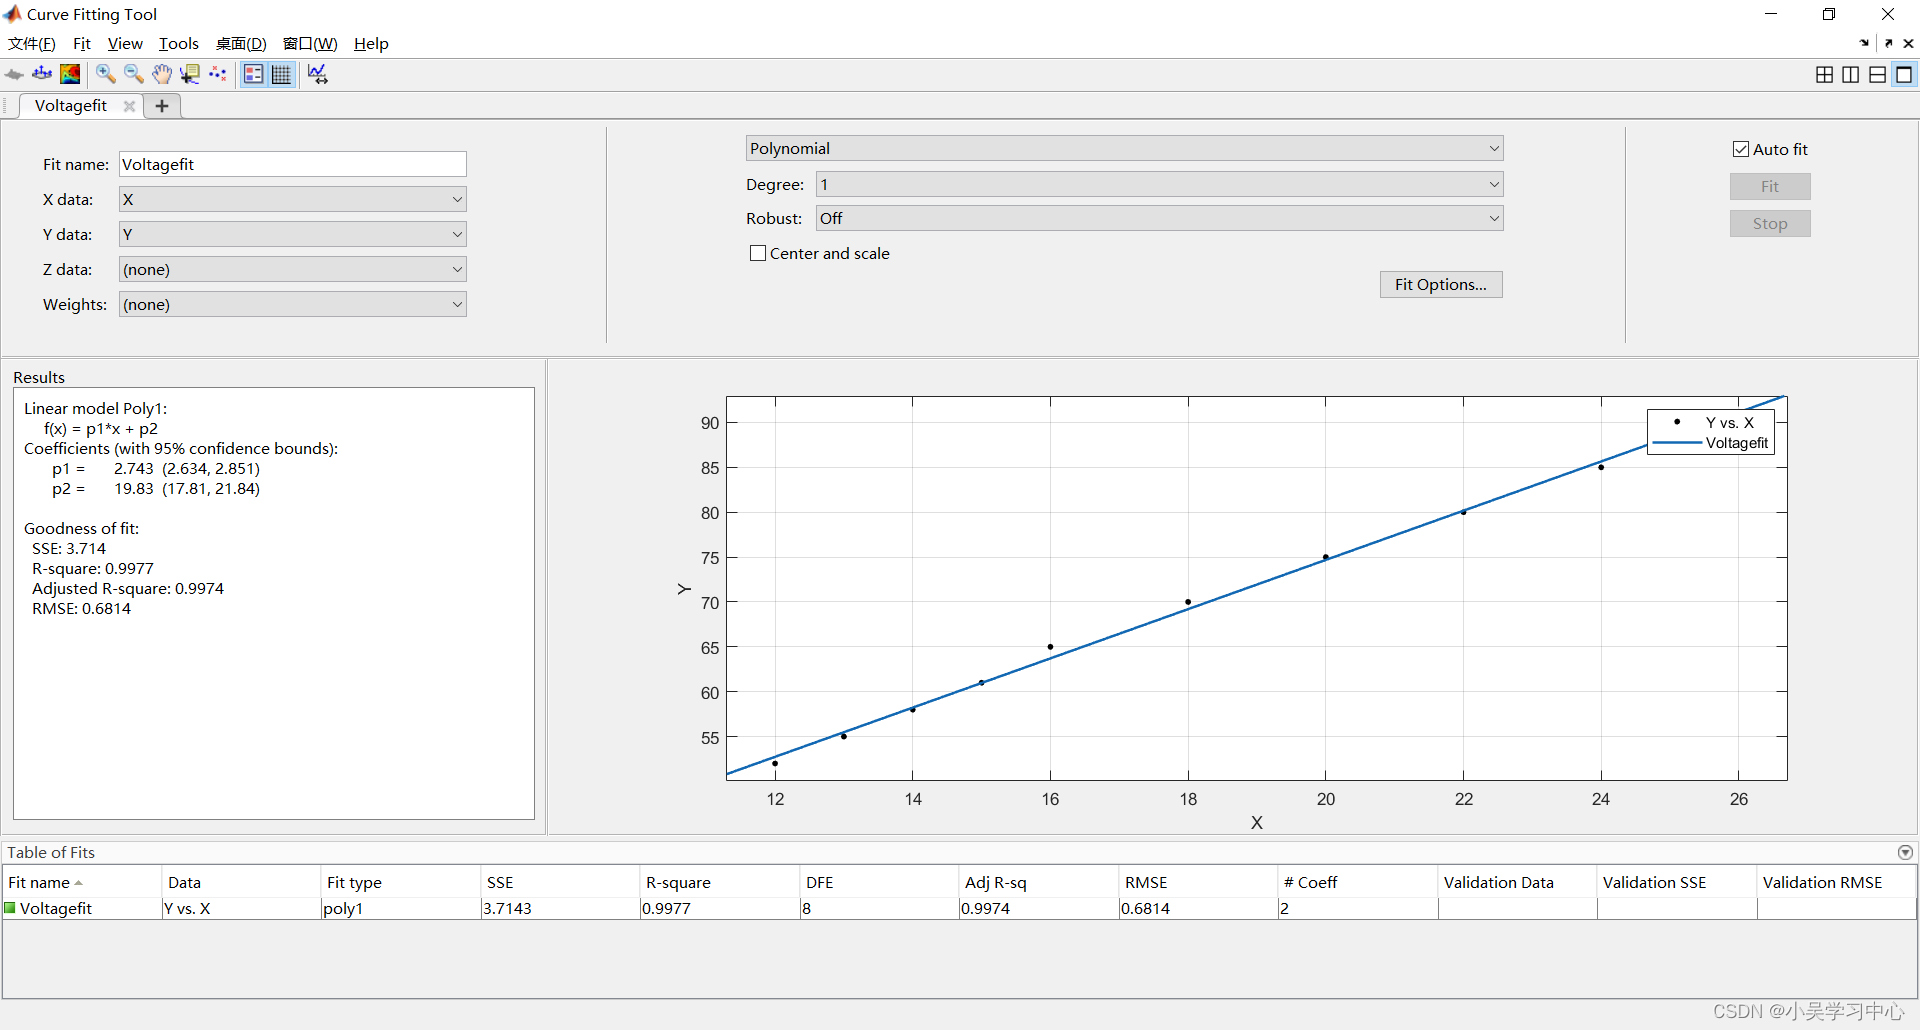Open the Degree dropdown
Viewport: 1920px width, 1030px height.
pyautogui.click(x=1160, y=184)
